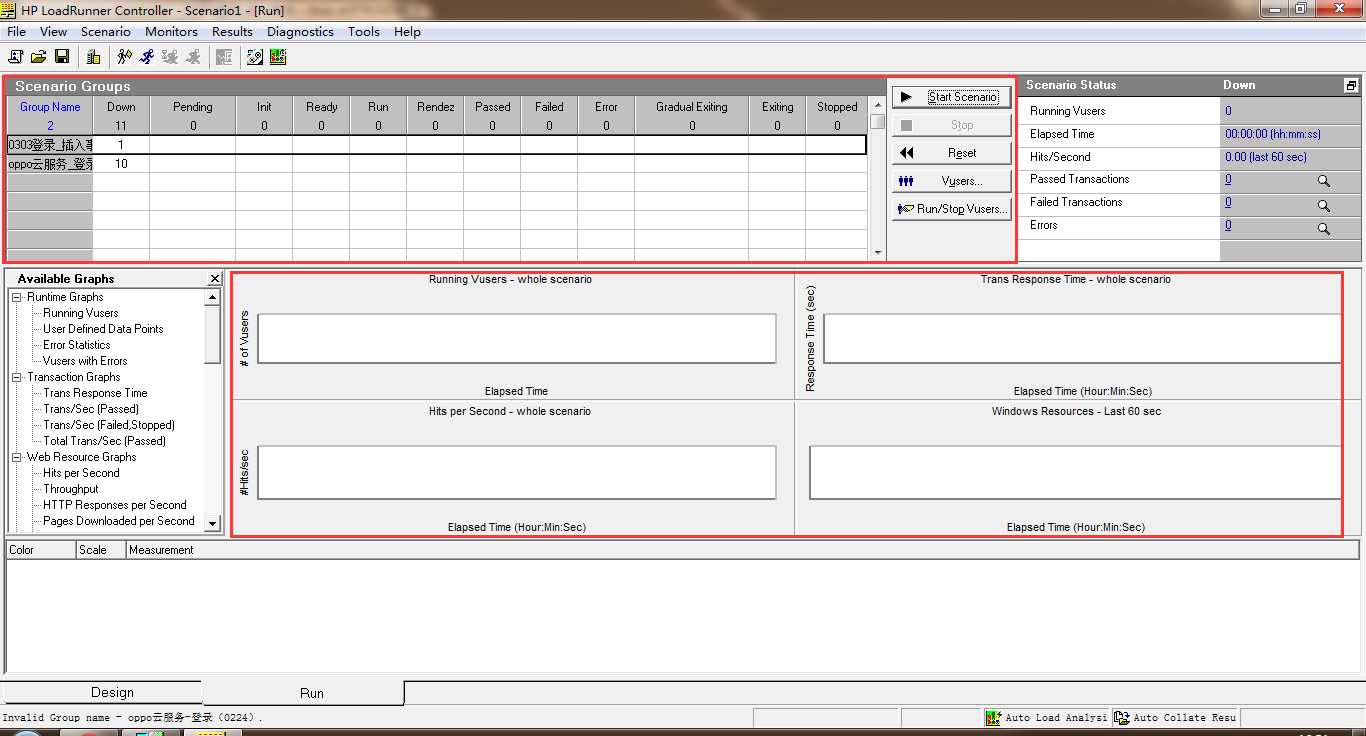Select Running Vusers in the graph tree
This screenshot has height=736, width=1366.
[81, 313]
